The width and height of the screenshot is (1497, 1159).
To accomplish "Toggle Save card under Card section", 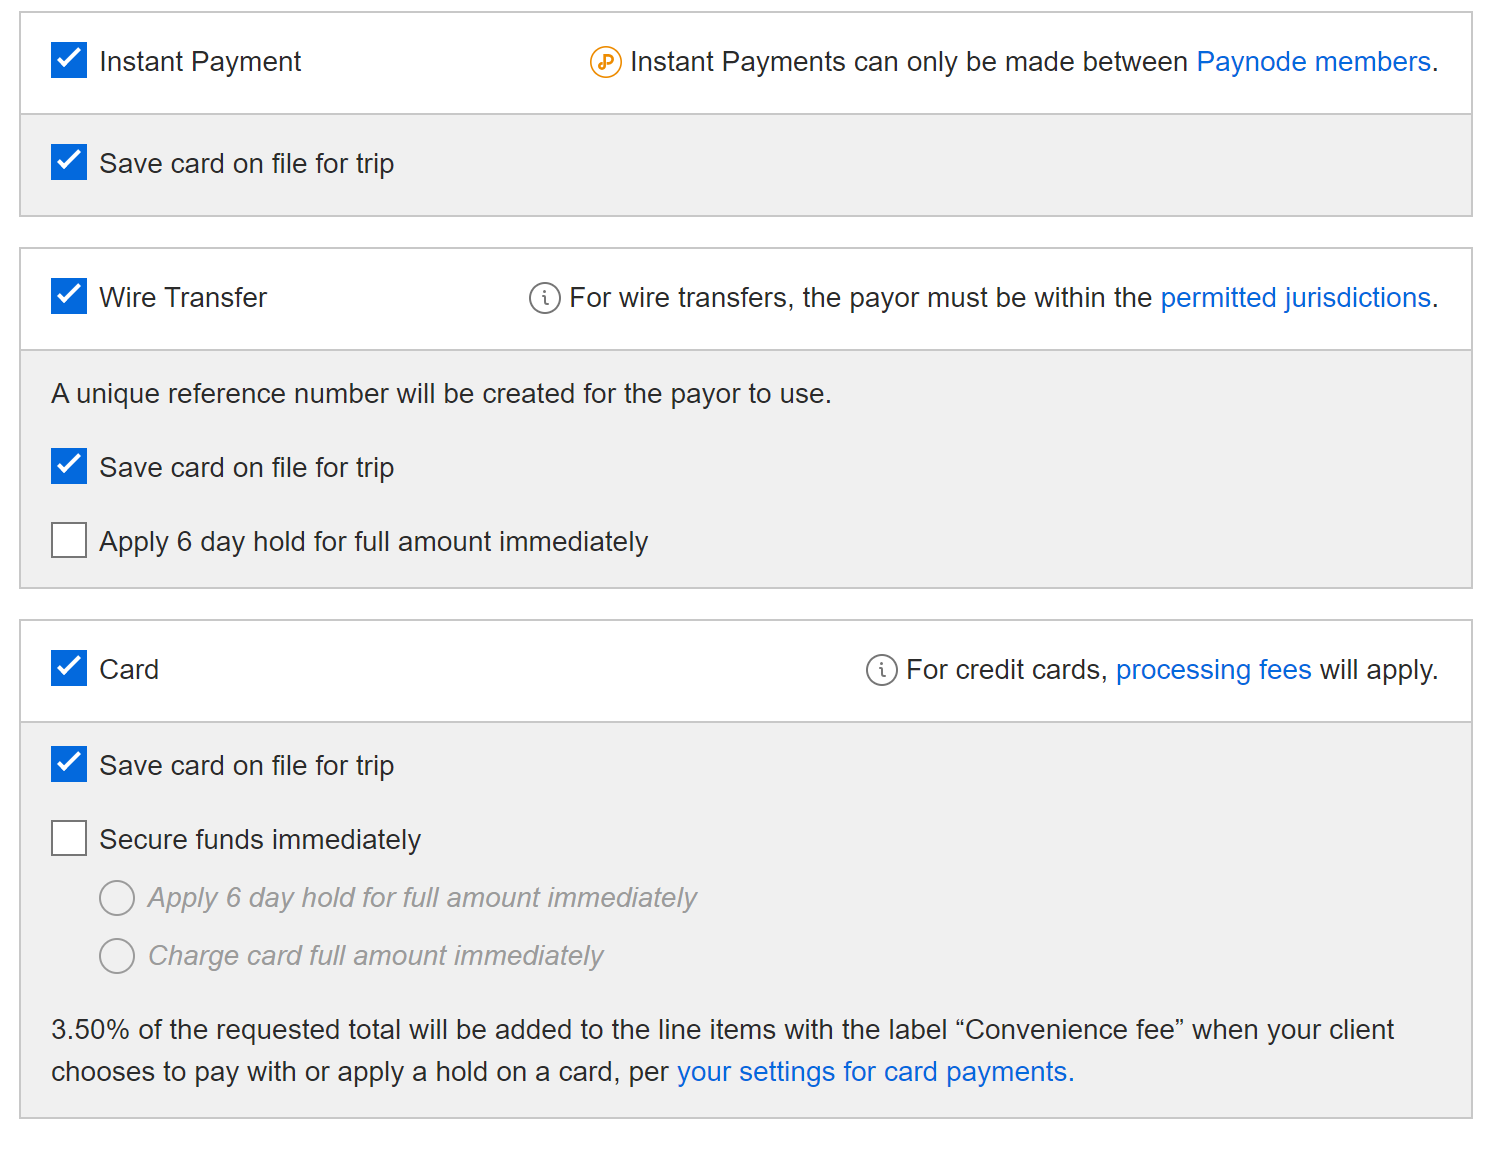I will click(69, 764).
